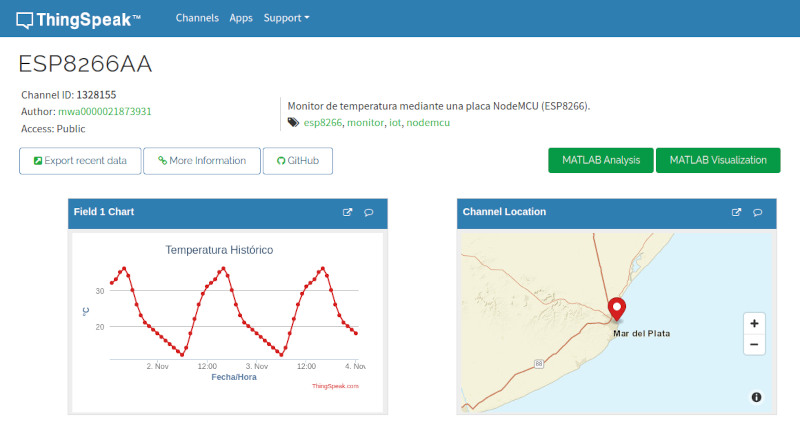
Task: Click the ThingSpeak logo
Action: 78,19
